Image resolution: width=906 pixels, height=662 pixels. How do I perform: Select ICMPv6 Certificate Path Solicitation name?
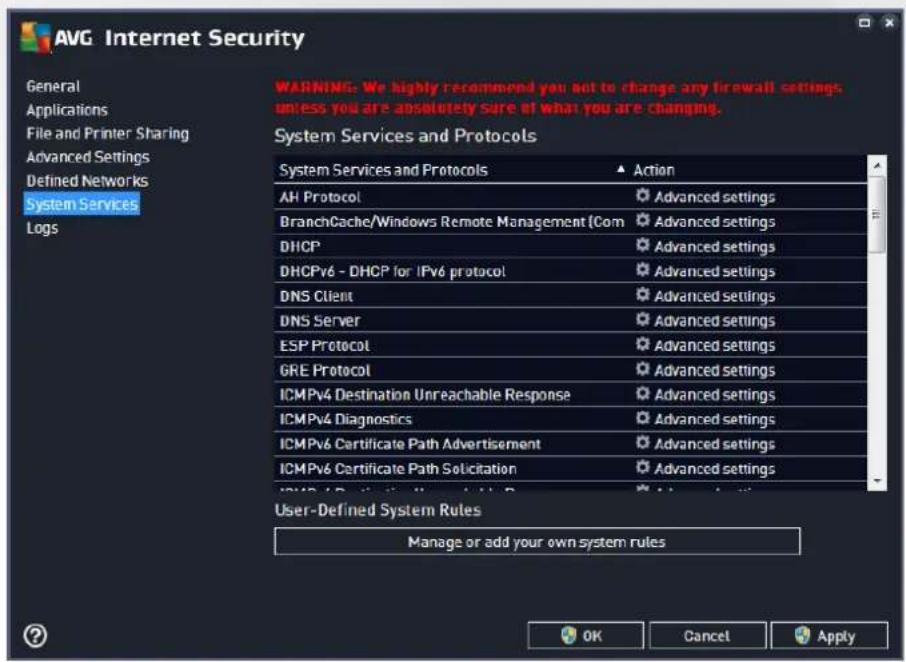click(x=398, y=468)
